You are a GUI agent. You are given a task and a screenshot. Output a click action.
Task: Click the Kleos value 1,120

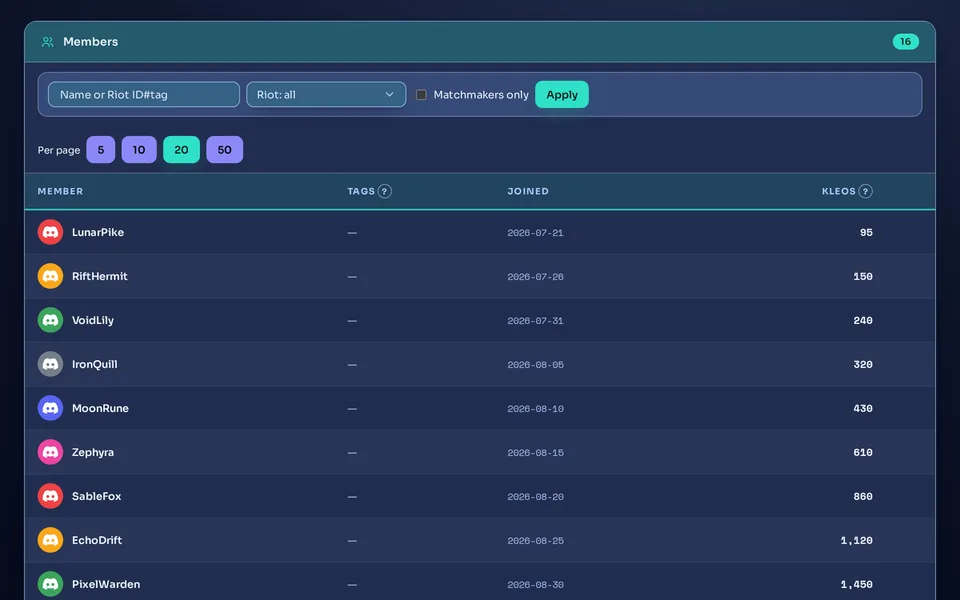(x=857, y=541)
